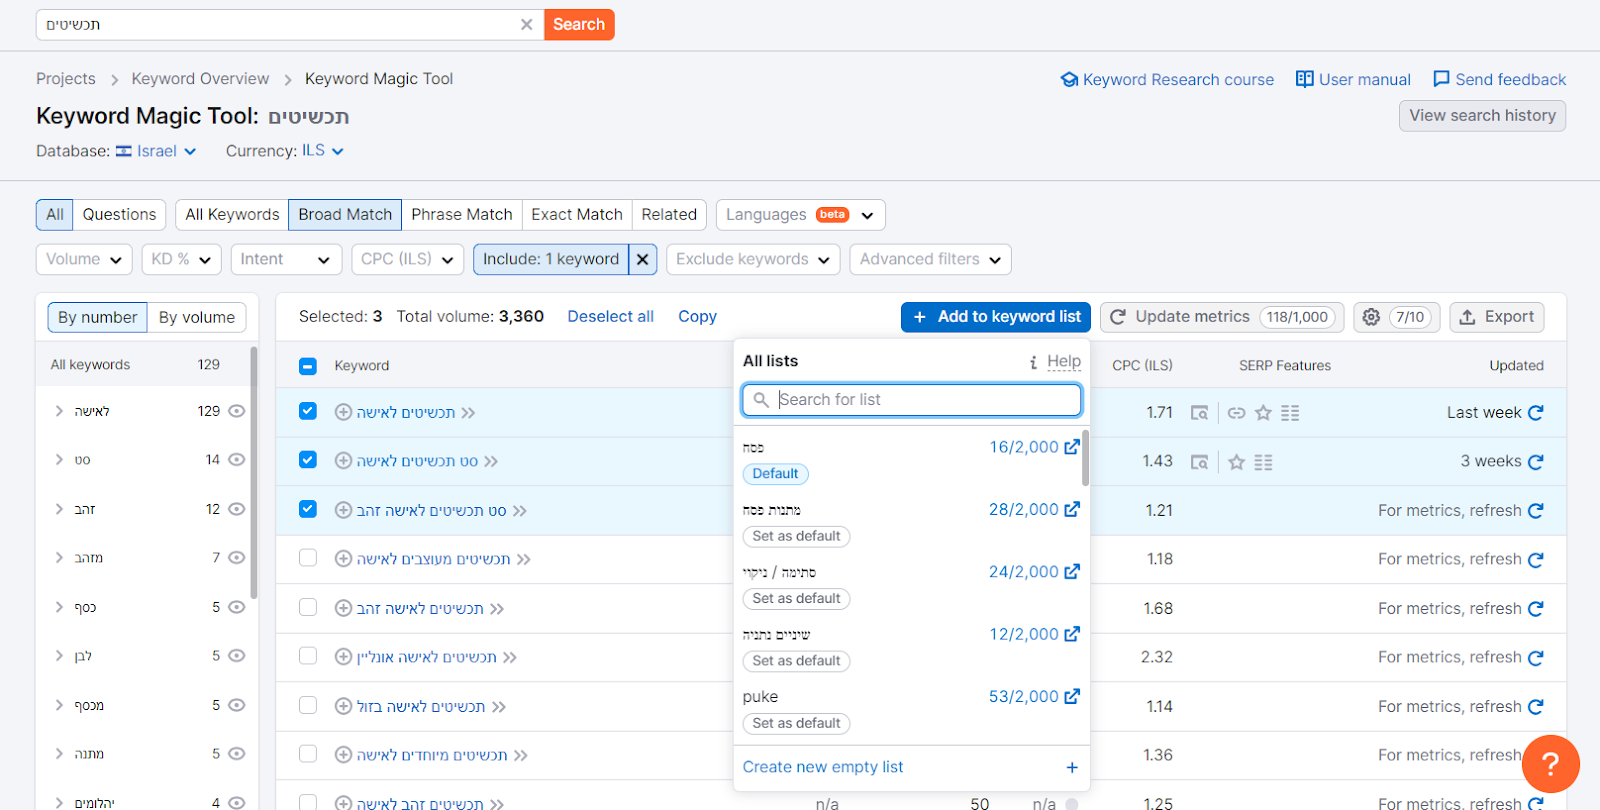Open the CPC (ILS) filter dropdown
This screenshot has height=810, width=1600.
coord(407,259)
